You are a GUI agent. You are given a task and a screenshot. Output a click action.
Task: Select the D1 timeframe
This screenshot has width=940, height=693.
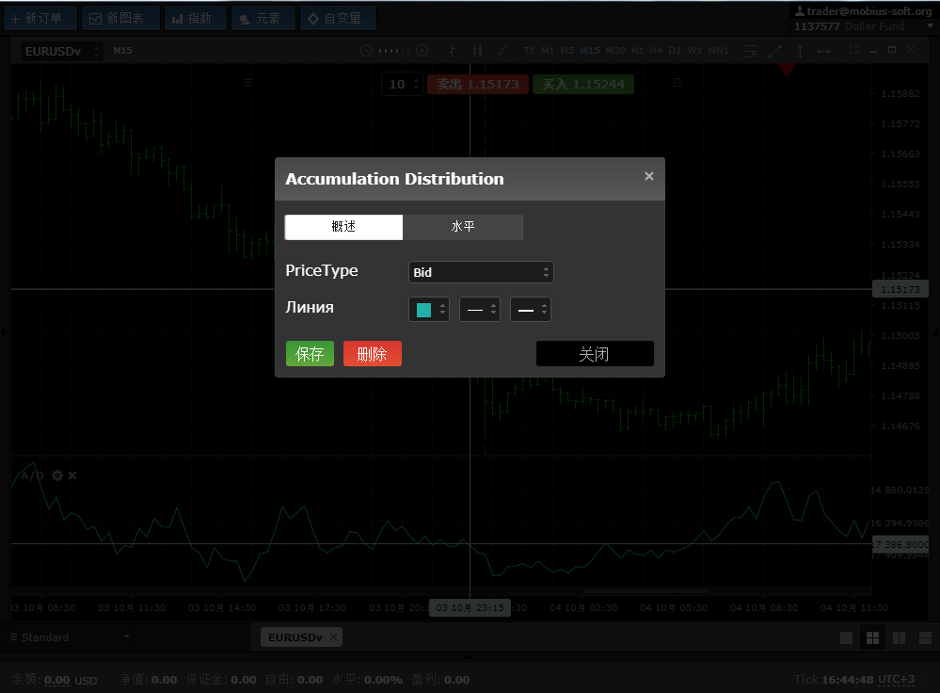click(x=675, y=50)
